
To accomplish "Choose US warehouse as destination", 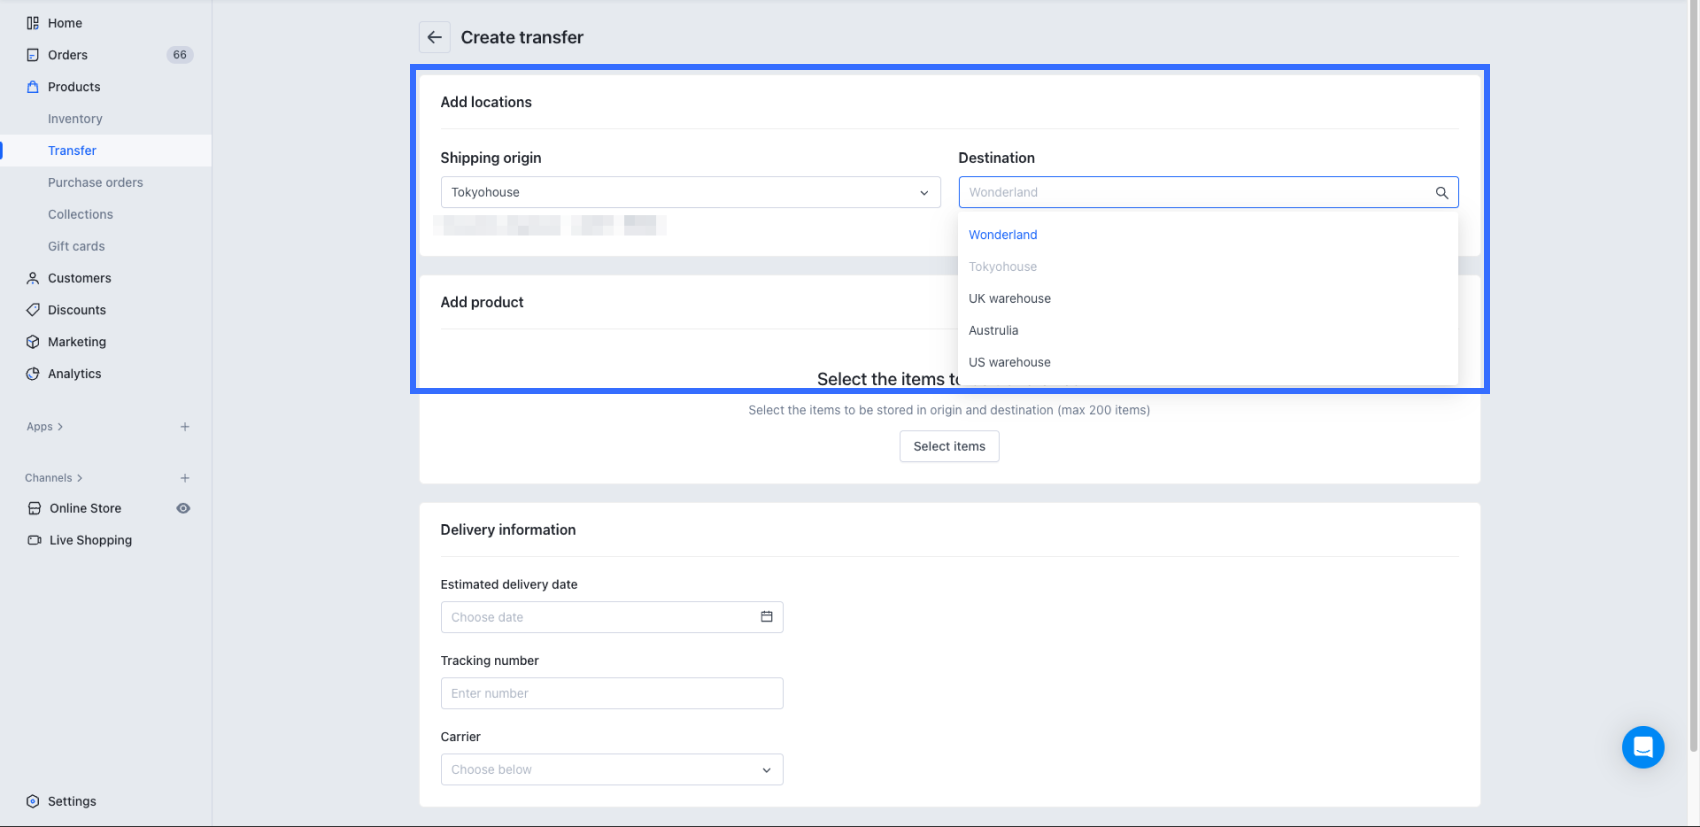I will (x=1009, y=363).
